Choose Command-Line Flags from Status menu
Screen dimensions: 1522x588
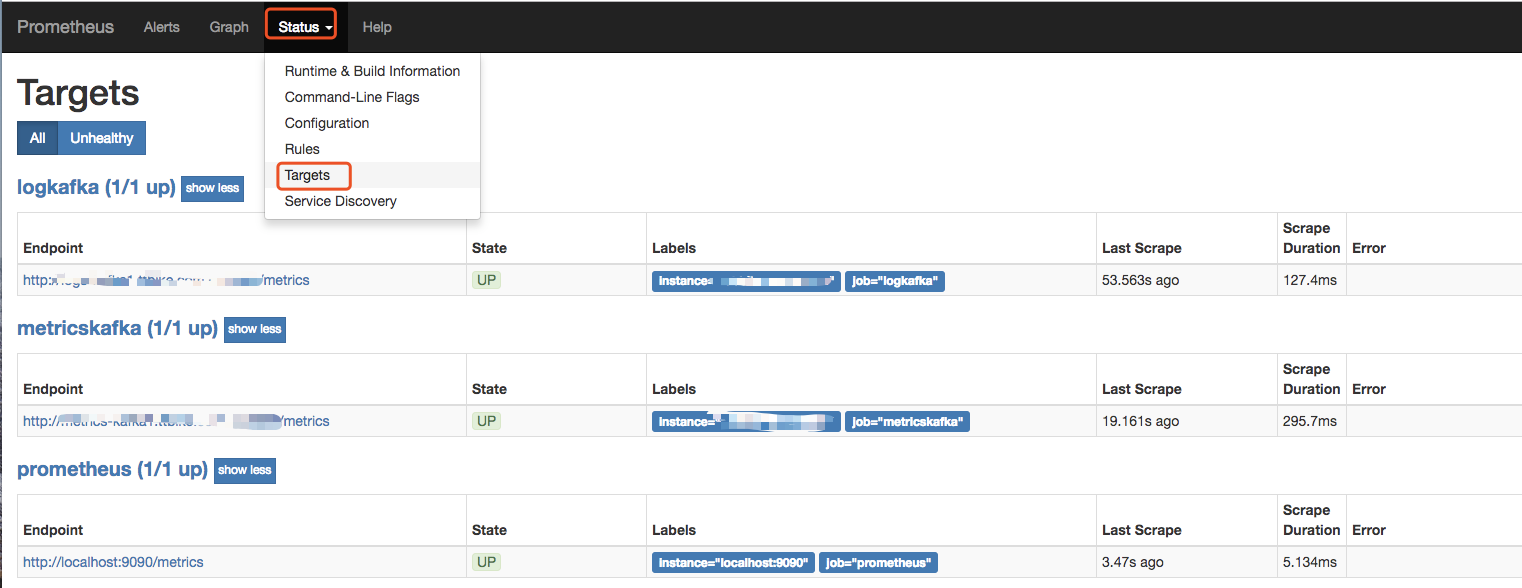[372, 97]
